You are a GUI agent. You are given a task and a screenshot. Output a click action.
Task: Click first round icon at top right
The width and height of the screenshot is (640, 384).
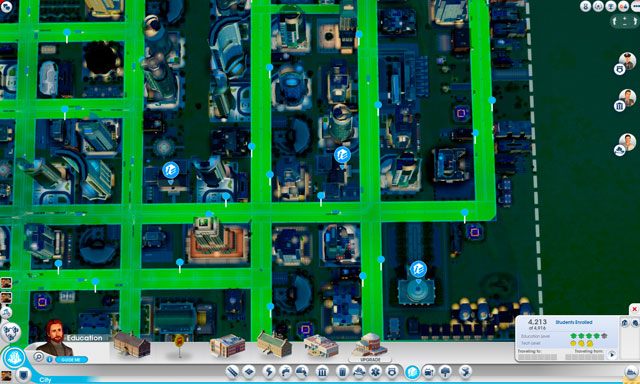click(586, 6)
